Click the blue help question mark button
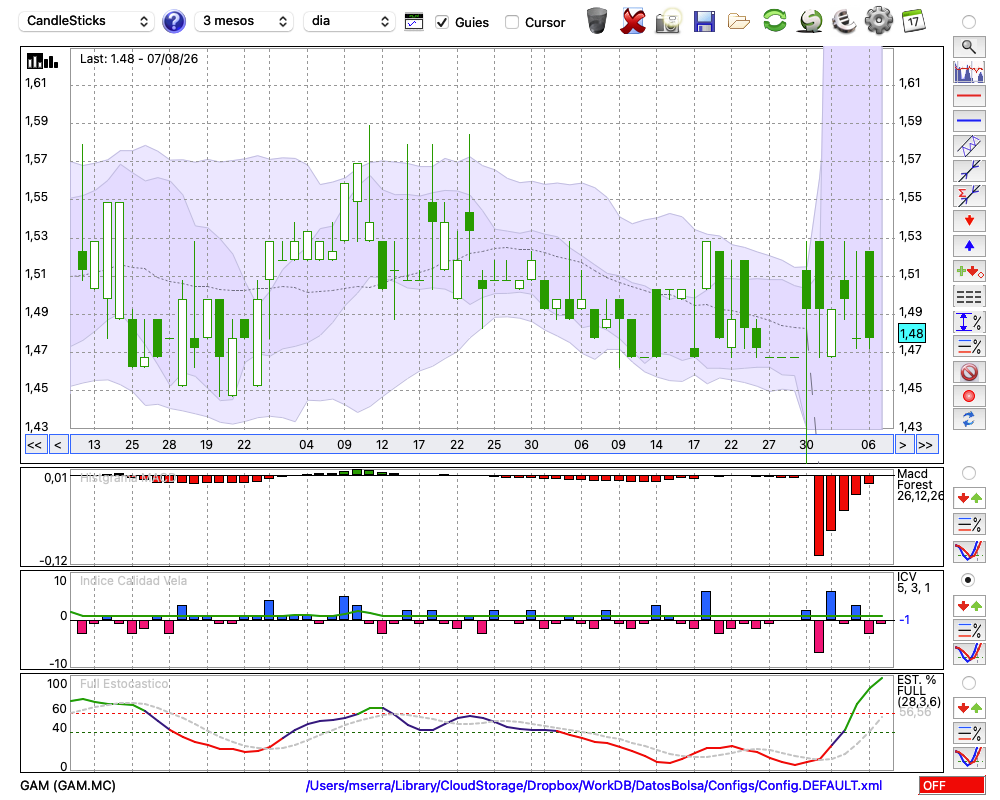The width and height of the screenshot is (1000, 800). pyautogui.click(x=173, y=22)
